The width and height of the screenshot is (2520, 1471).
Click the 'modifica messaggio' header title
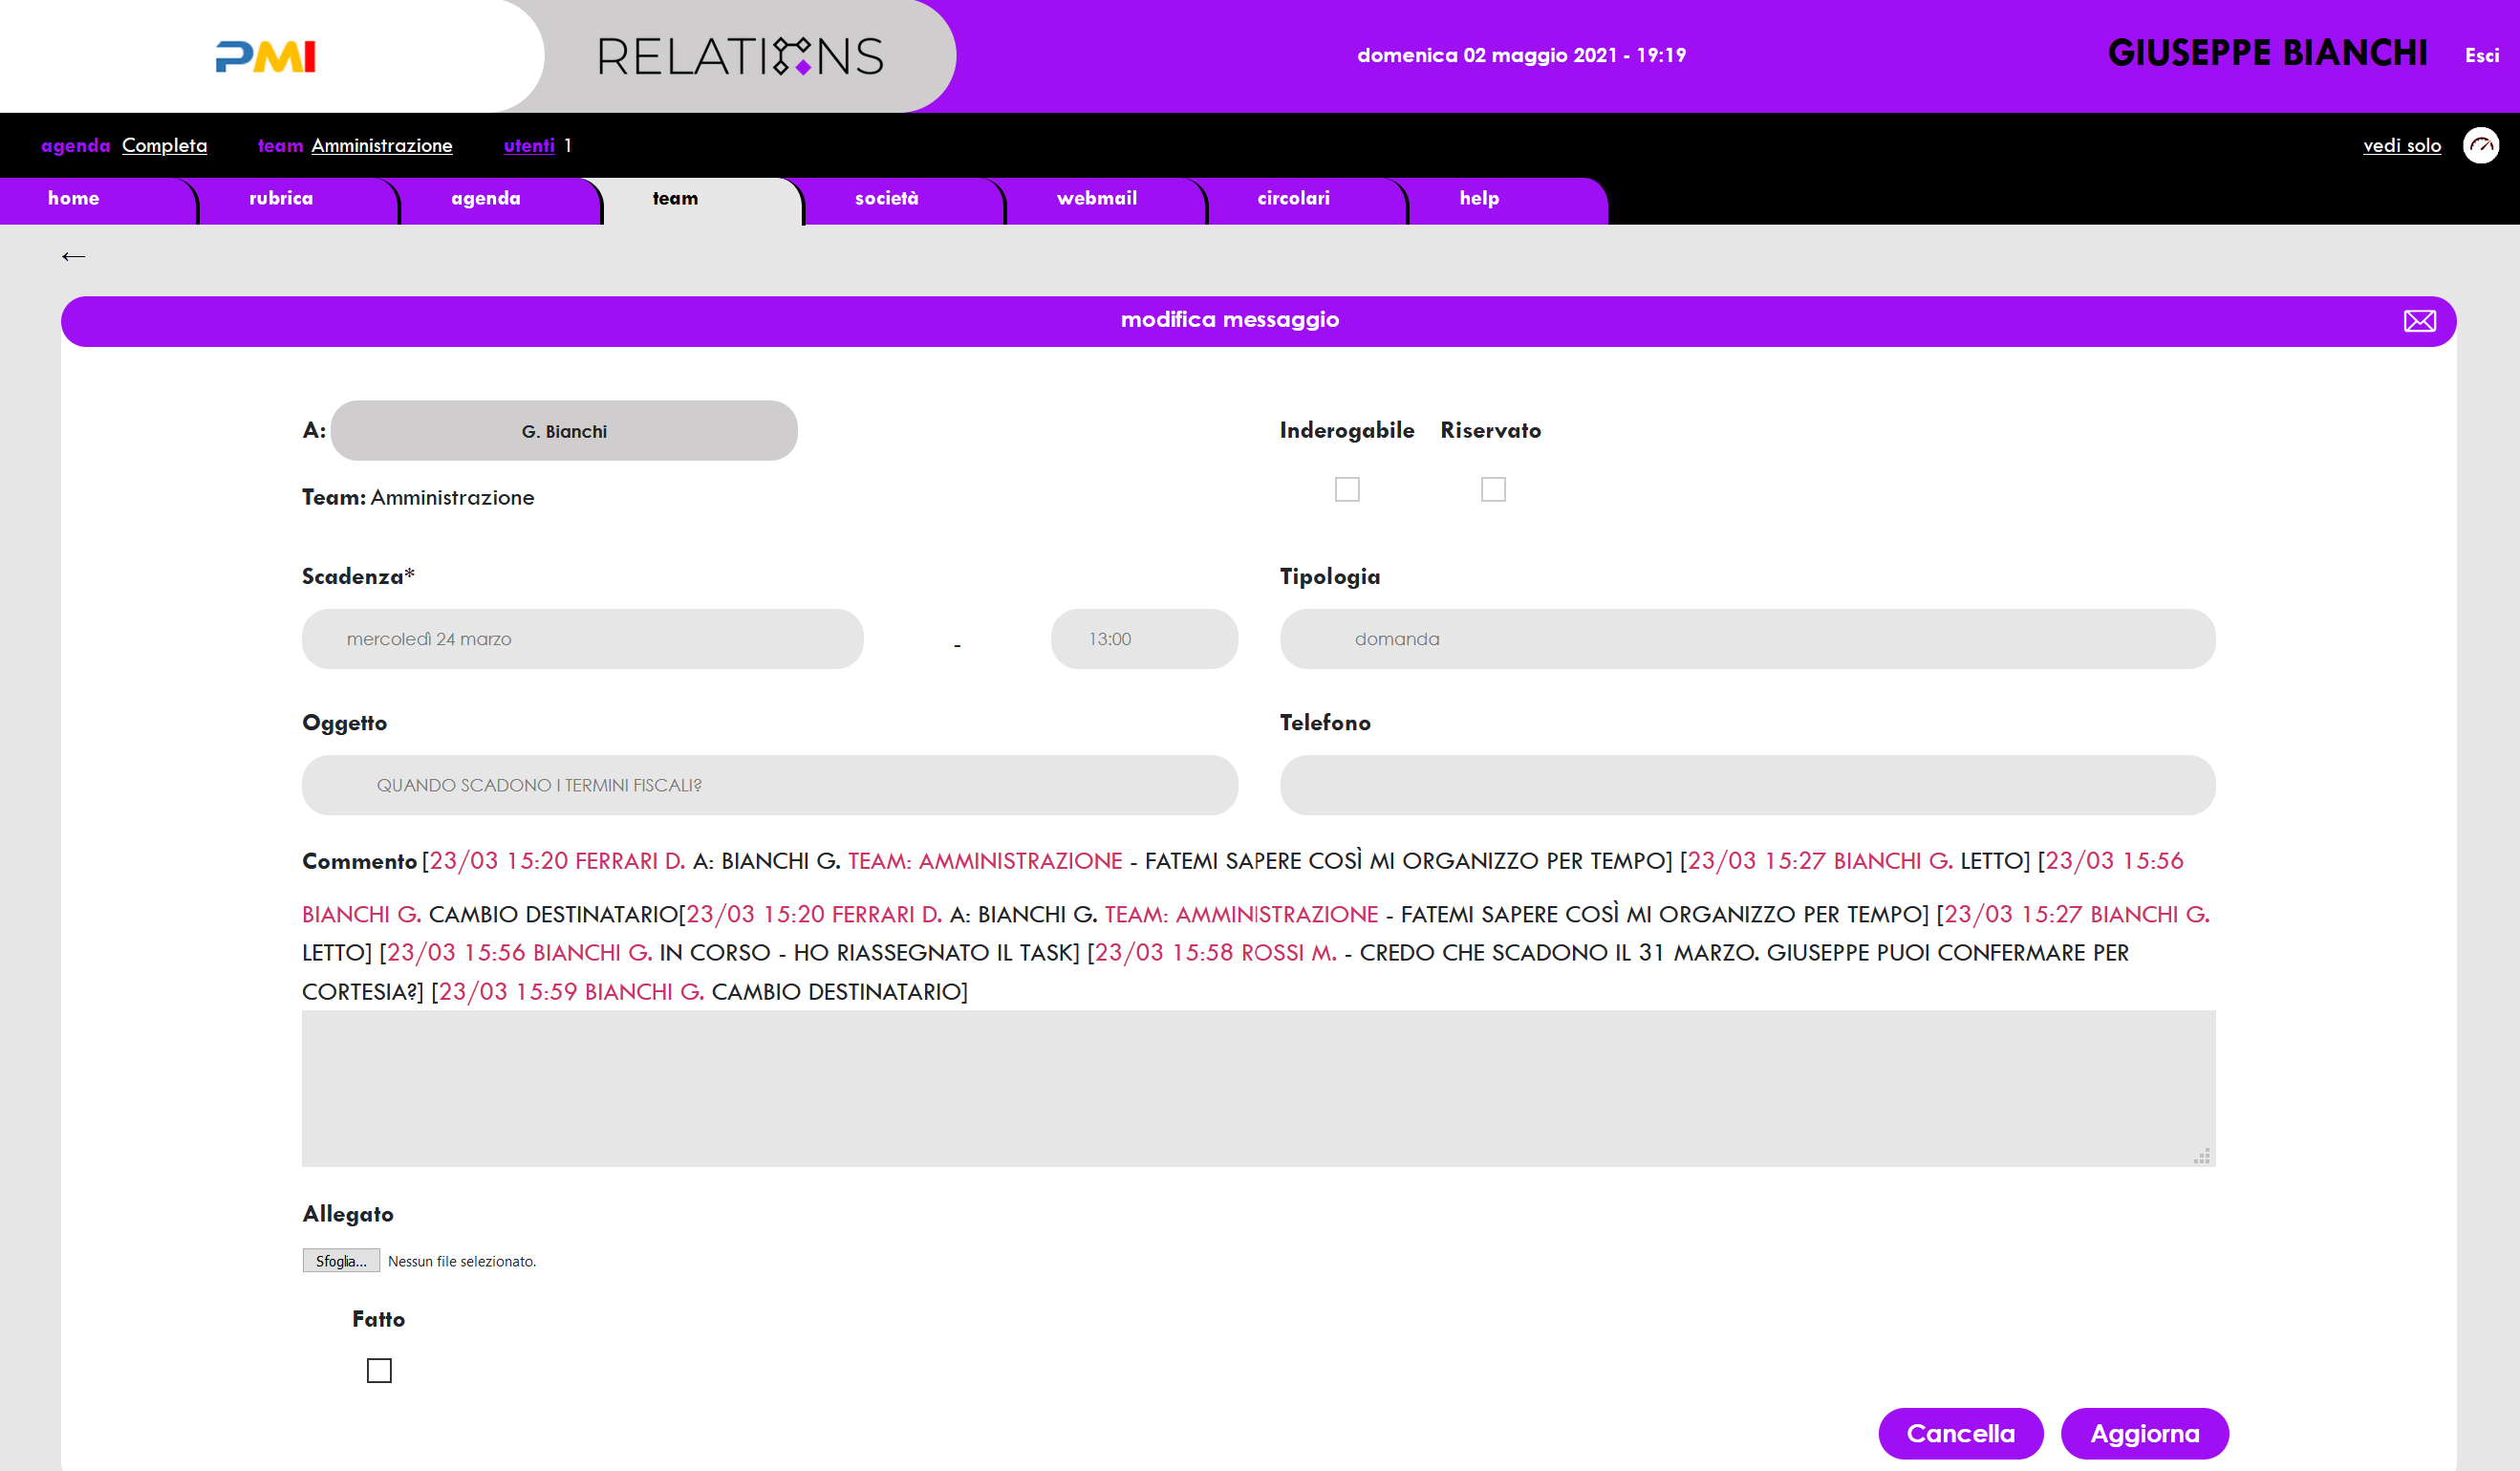tap(1229, 320)
